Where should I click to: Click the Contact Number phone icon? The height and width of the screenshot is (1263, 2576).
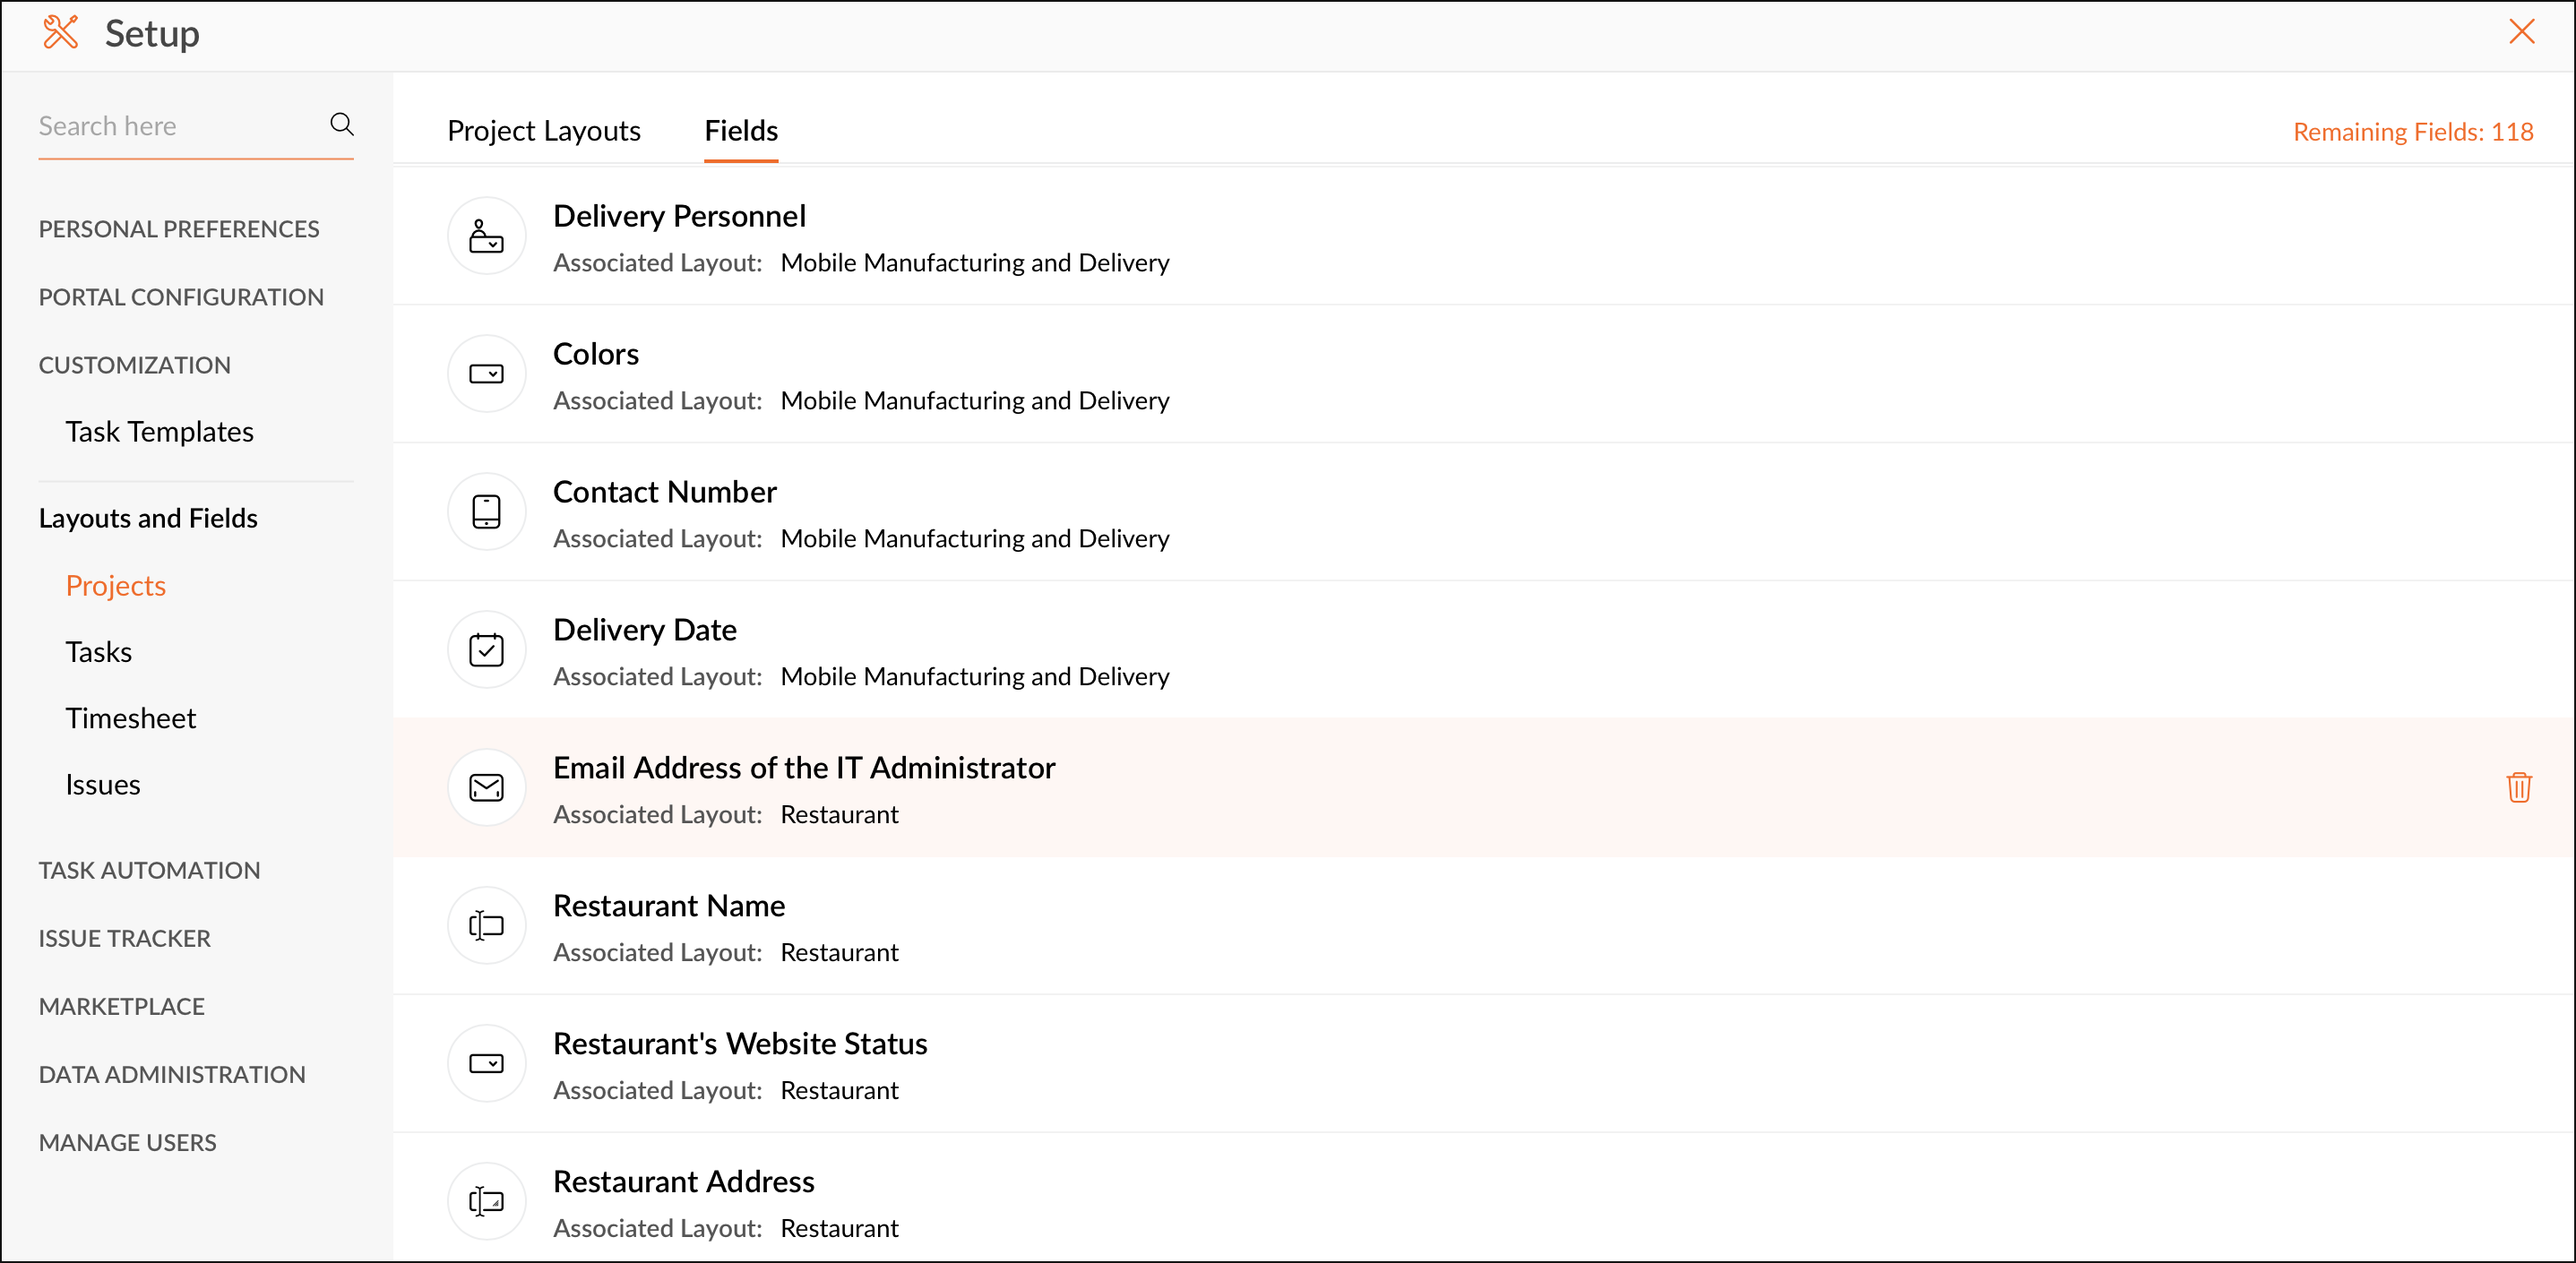(486, 512)
